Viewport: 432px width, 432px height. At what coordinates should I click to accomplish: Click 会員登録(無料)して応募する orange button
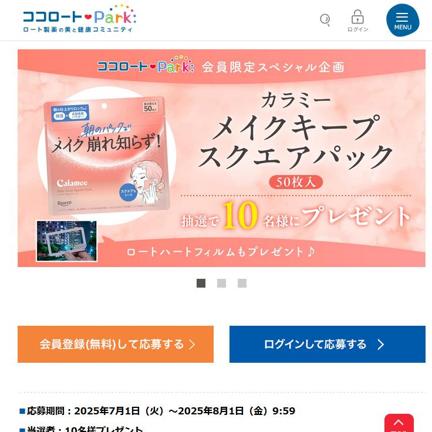click(x=116, y=344)
